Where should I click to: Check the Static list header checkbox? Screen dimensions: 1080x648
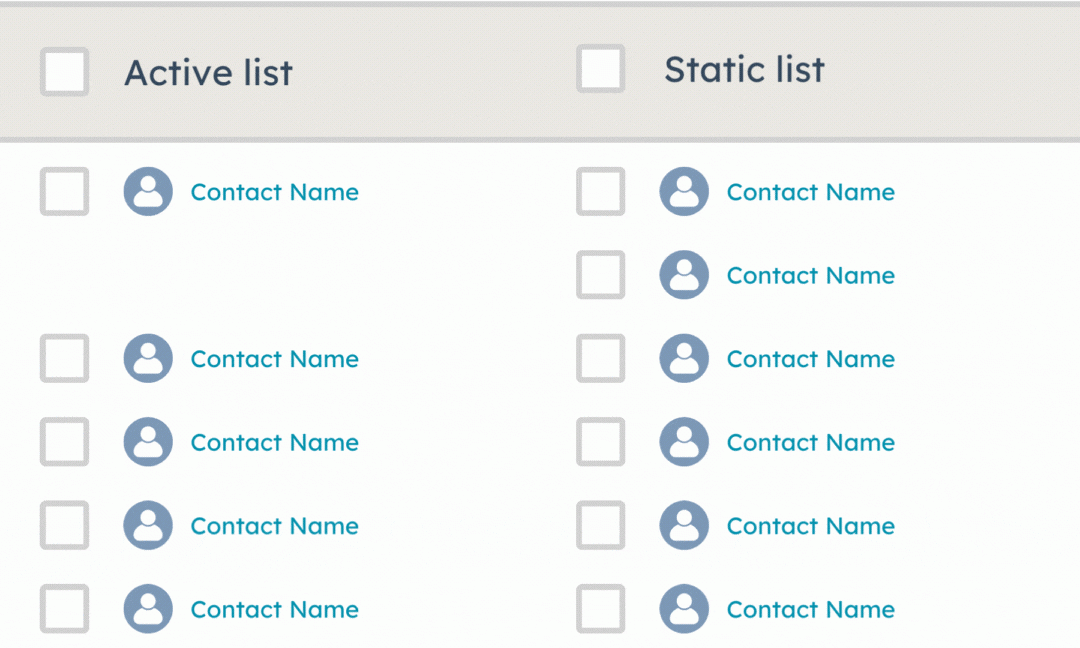click(601, 69)
